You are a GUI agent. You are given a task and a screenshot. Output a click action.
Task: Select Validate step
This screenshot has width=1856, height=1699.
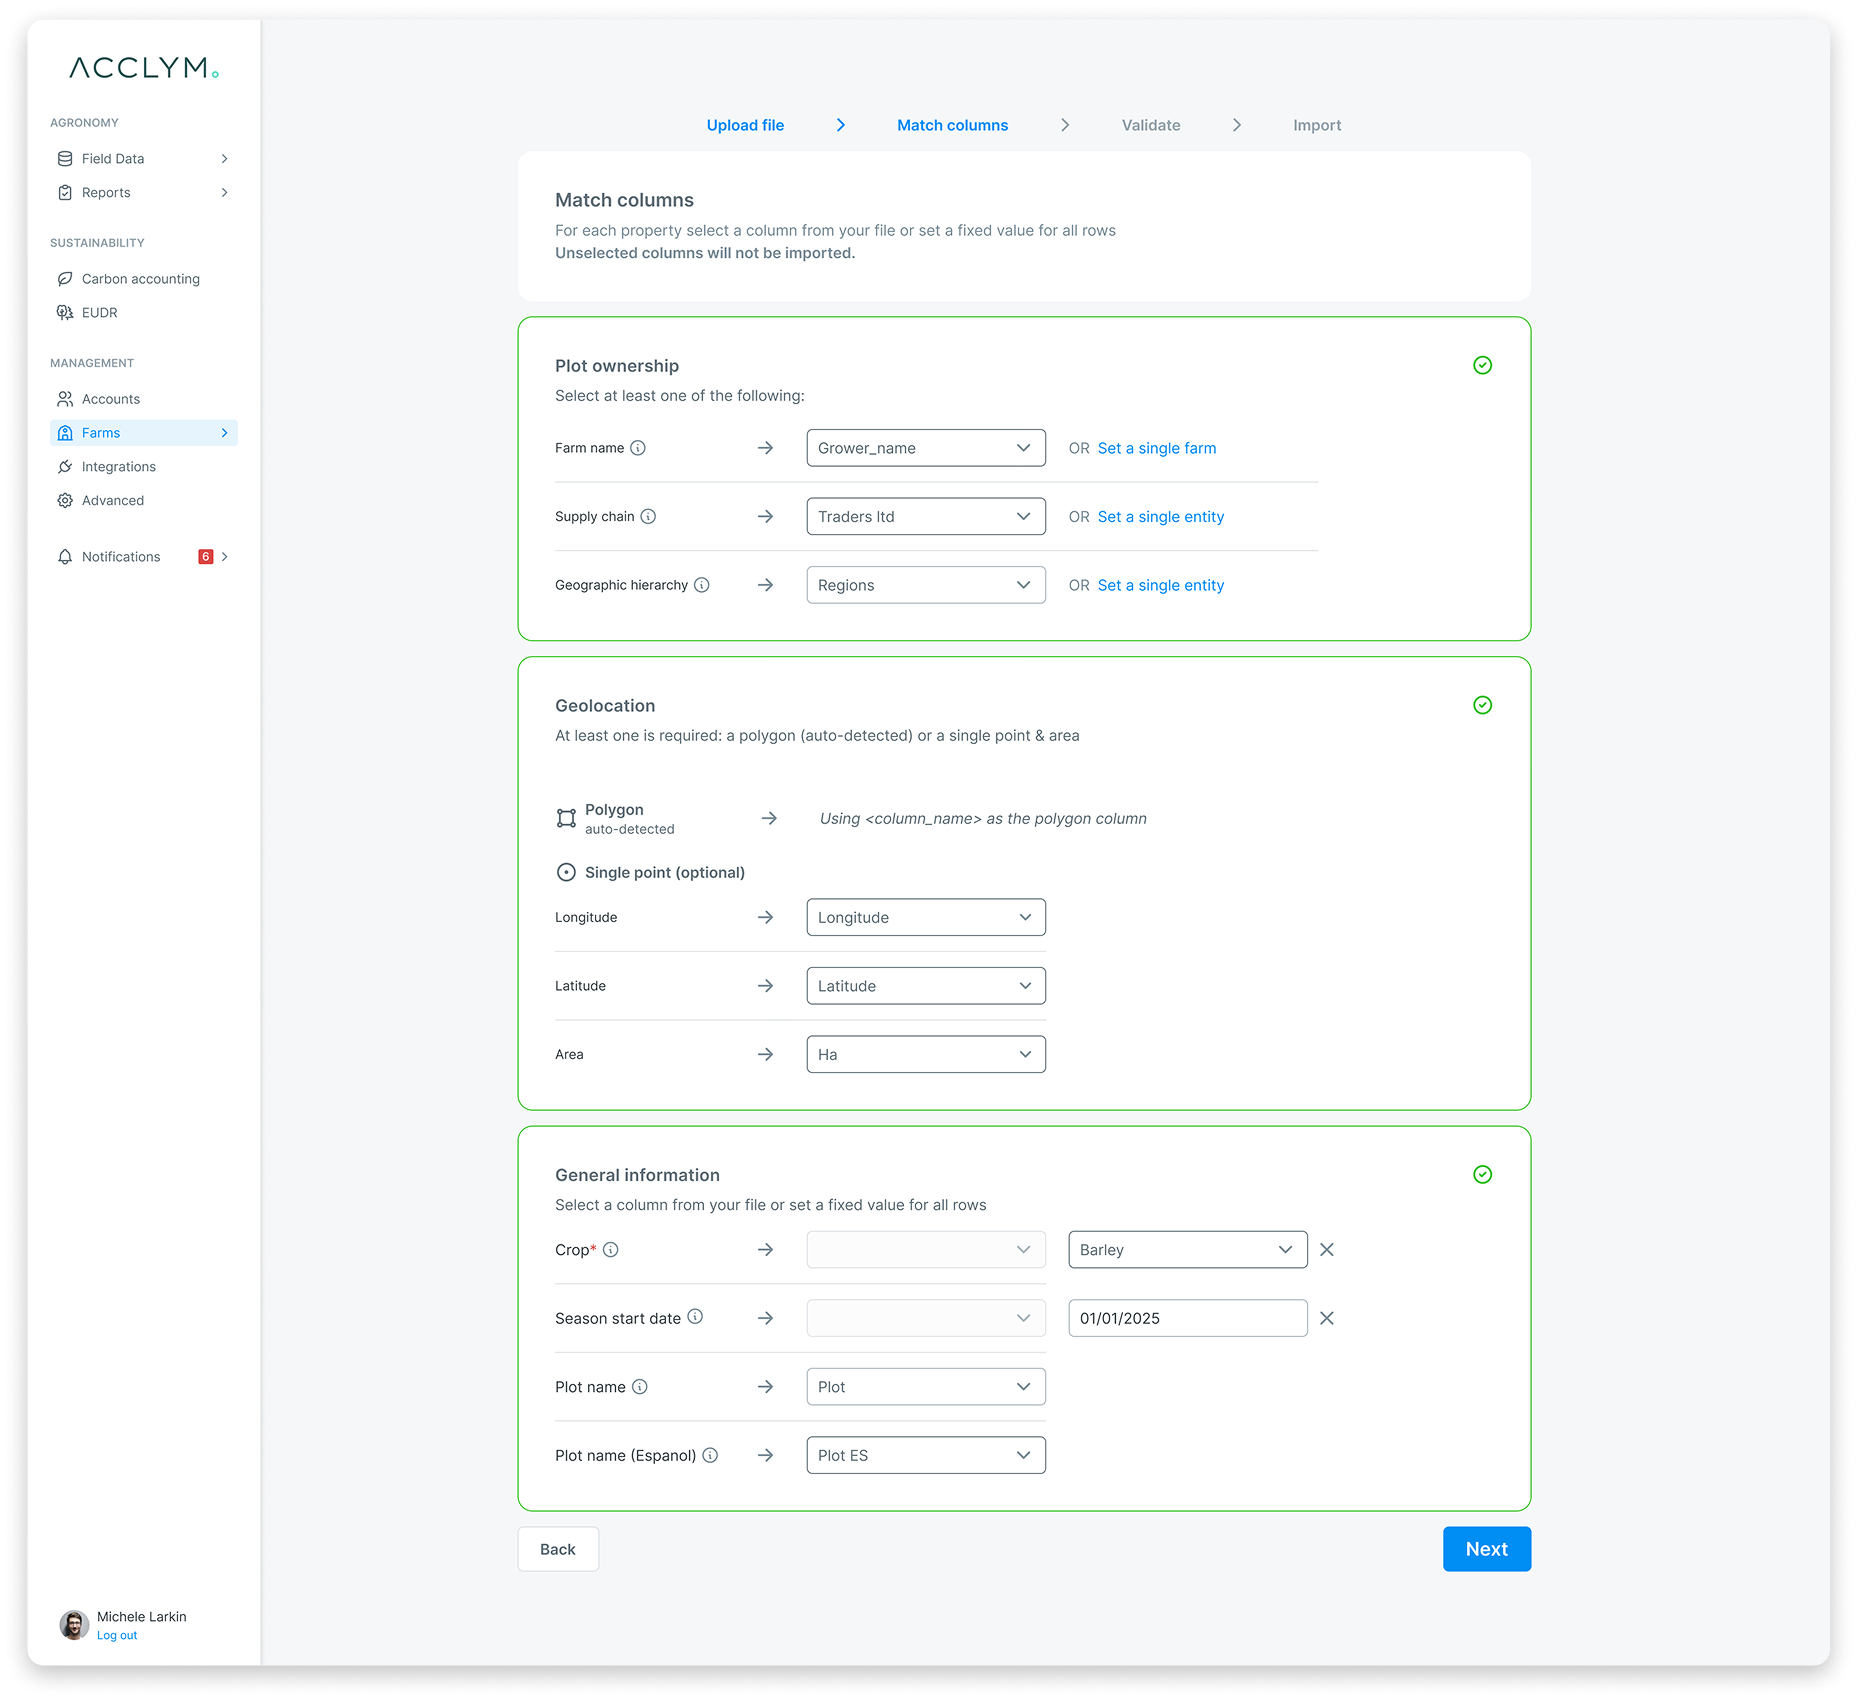1151,125
